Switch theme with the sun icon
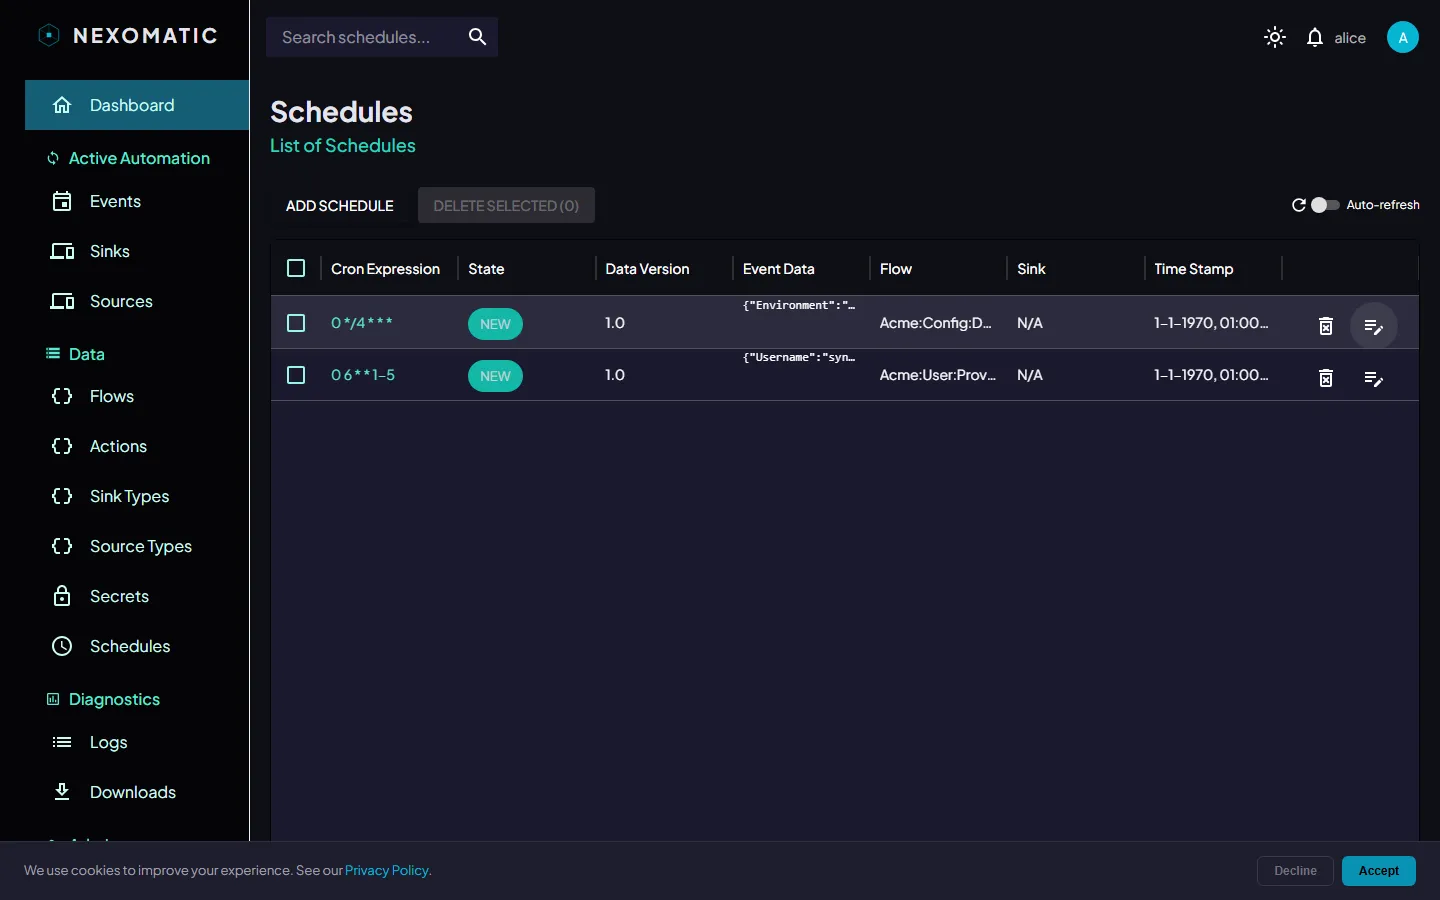1440x900 pixels. pyautogui.click(x=1275, y=38)
